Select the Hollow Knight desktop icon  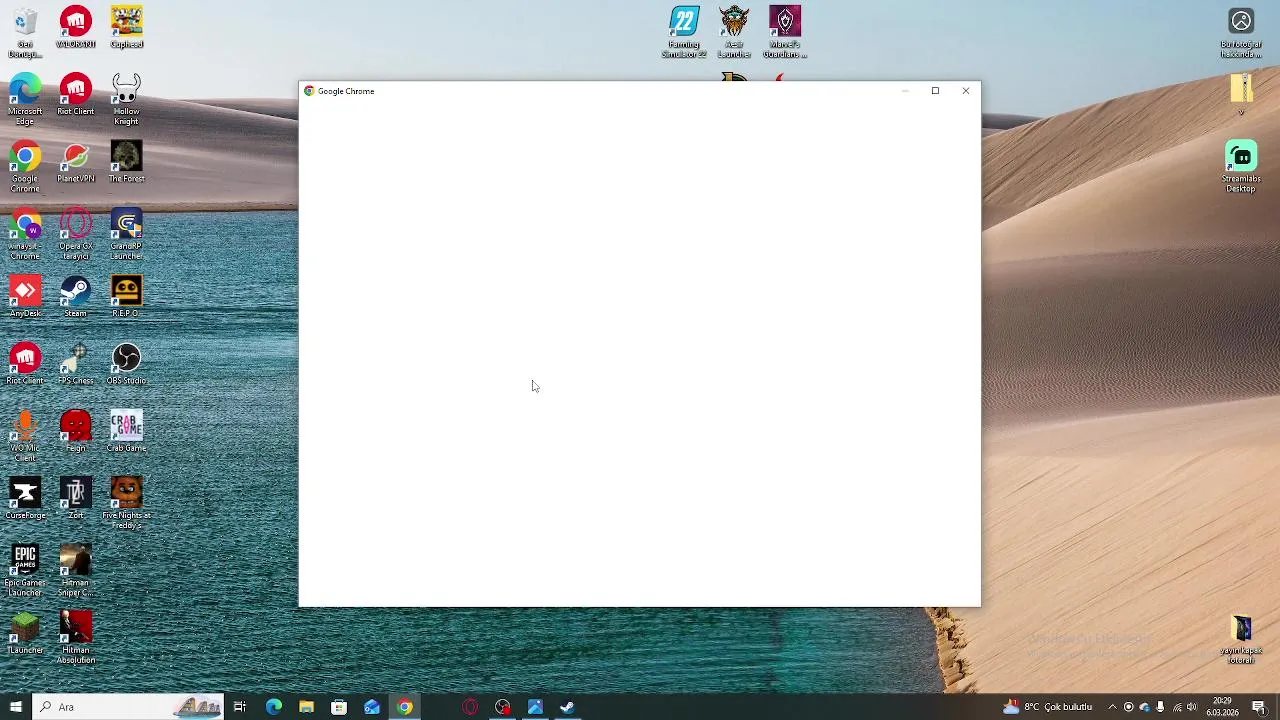click(126, 99)
